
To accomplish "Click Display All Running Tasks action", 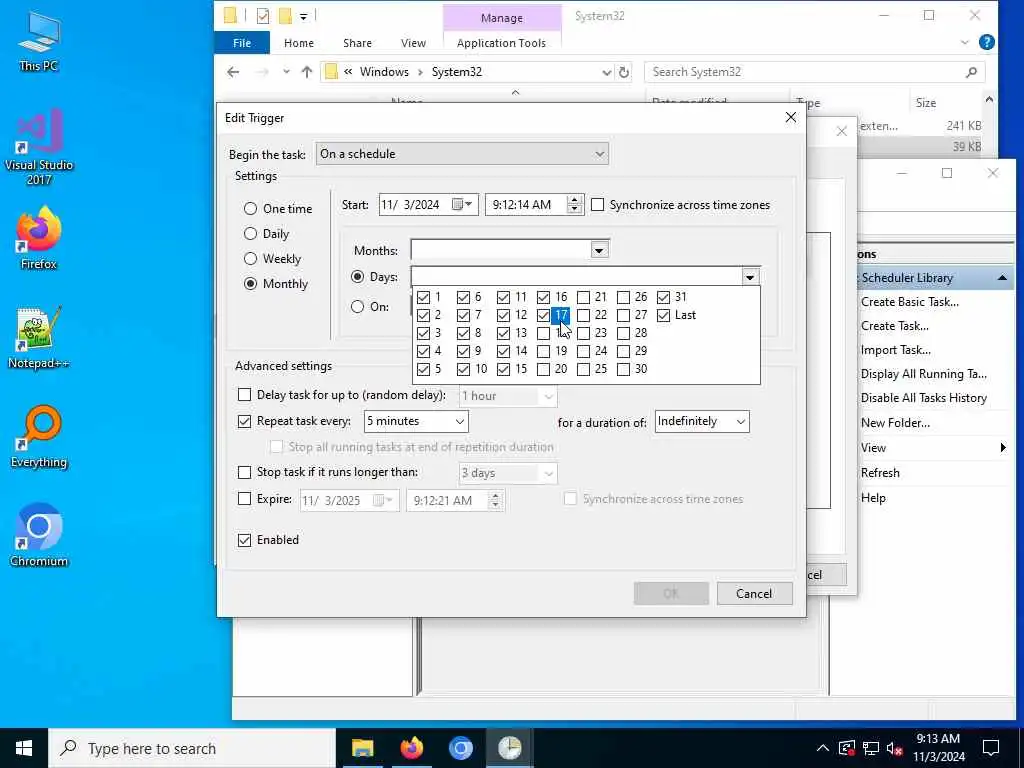I will (923, 374).
